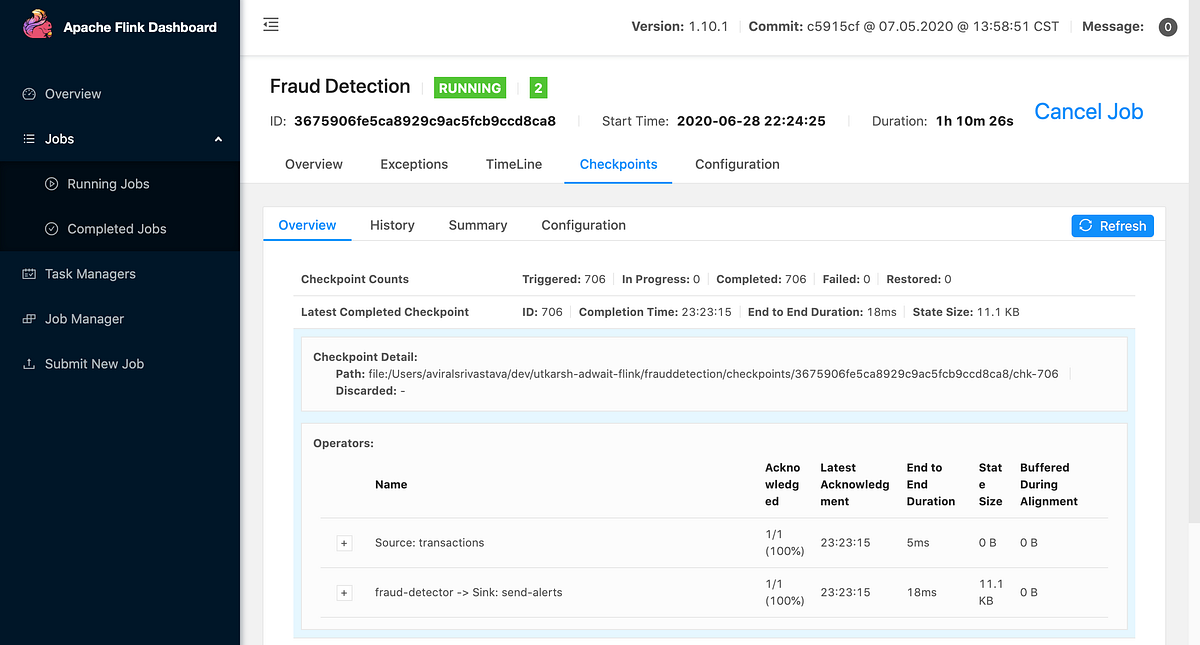Open the checkpoint History sub-tab
Image resolution: width=1200 pixels, height=645 pixels.
(x=392, y=225)
